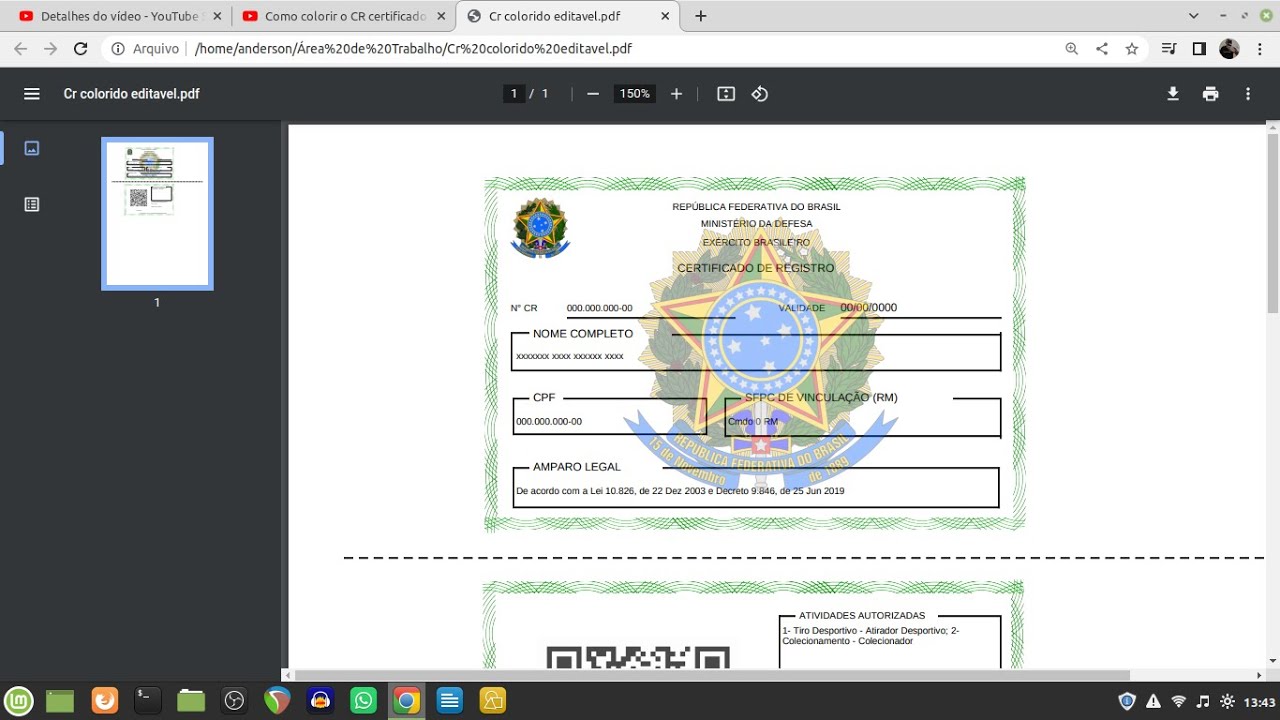Click the 13:43 clock in the tray

pos(1261,701)
